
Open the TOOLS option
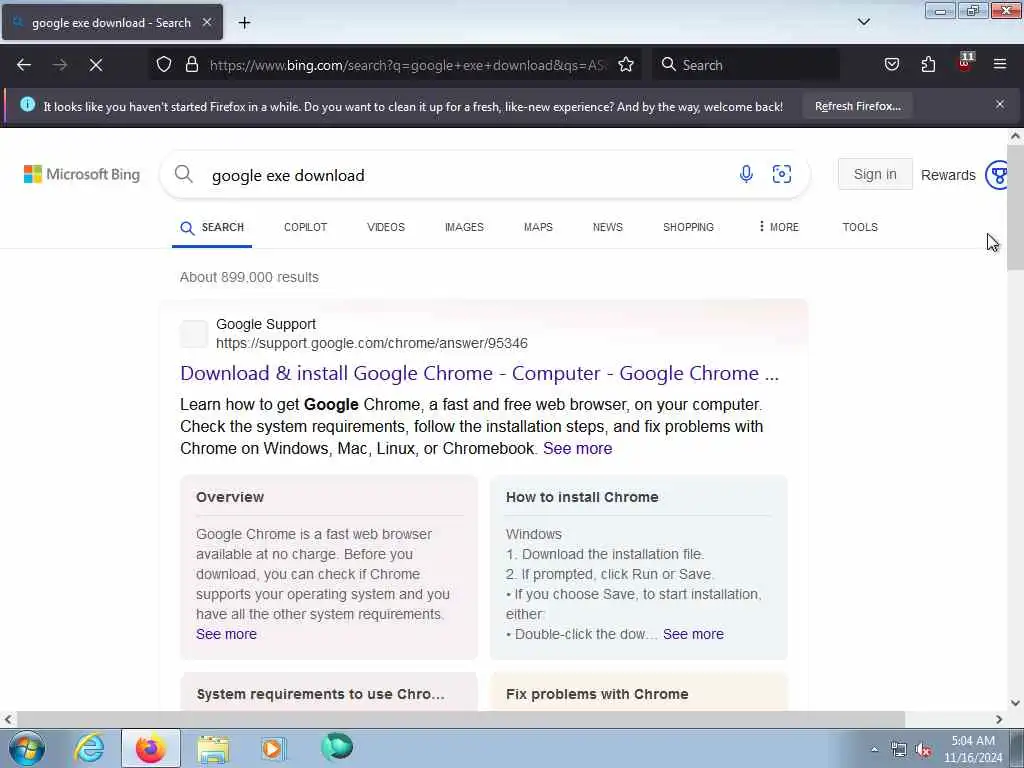click(x=859, y=227)
